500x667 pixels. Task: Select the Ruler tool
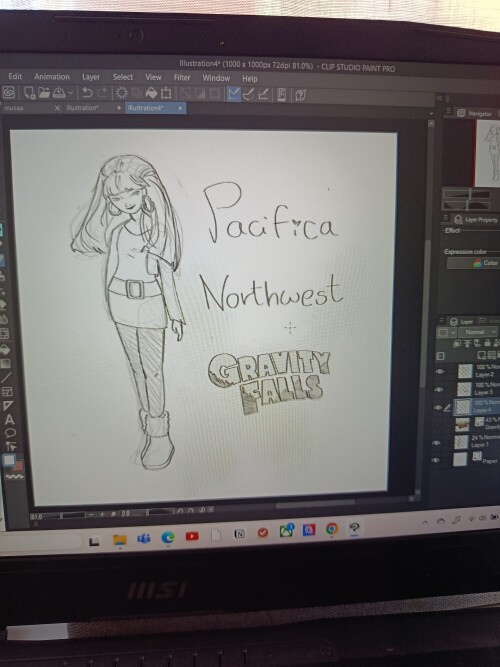(x=8, y=405)
